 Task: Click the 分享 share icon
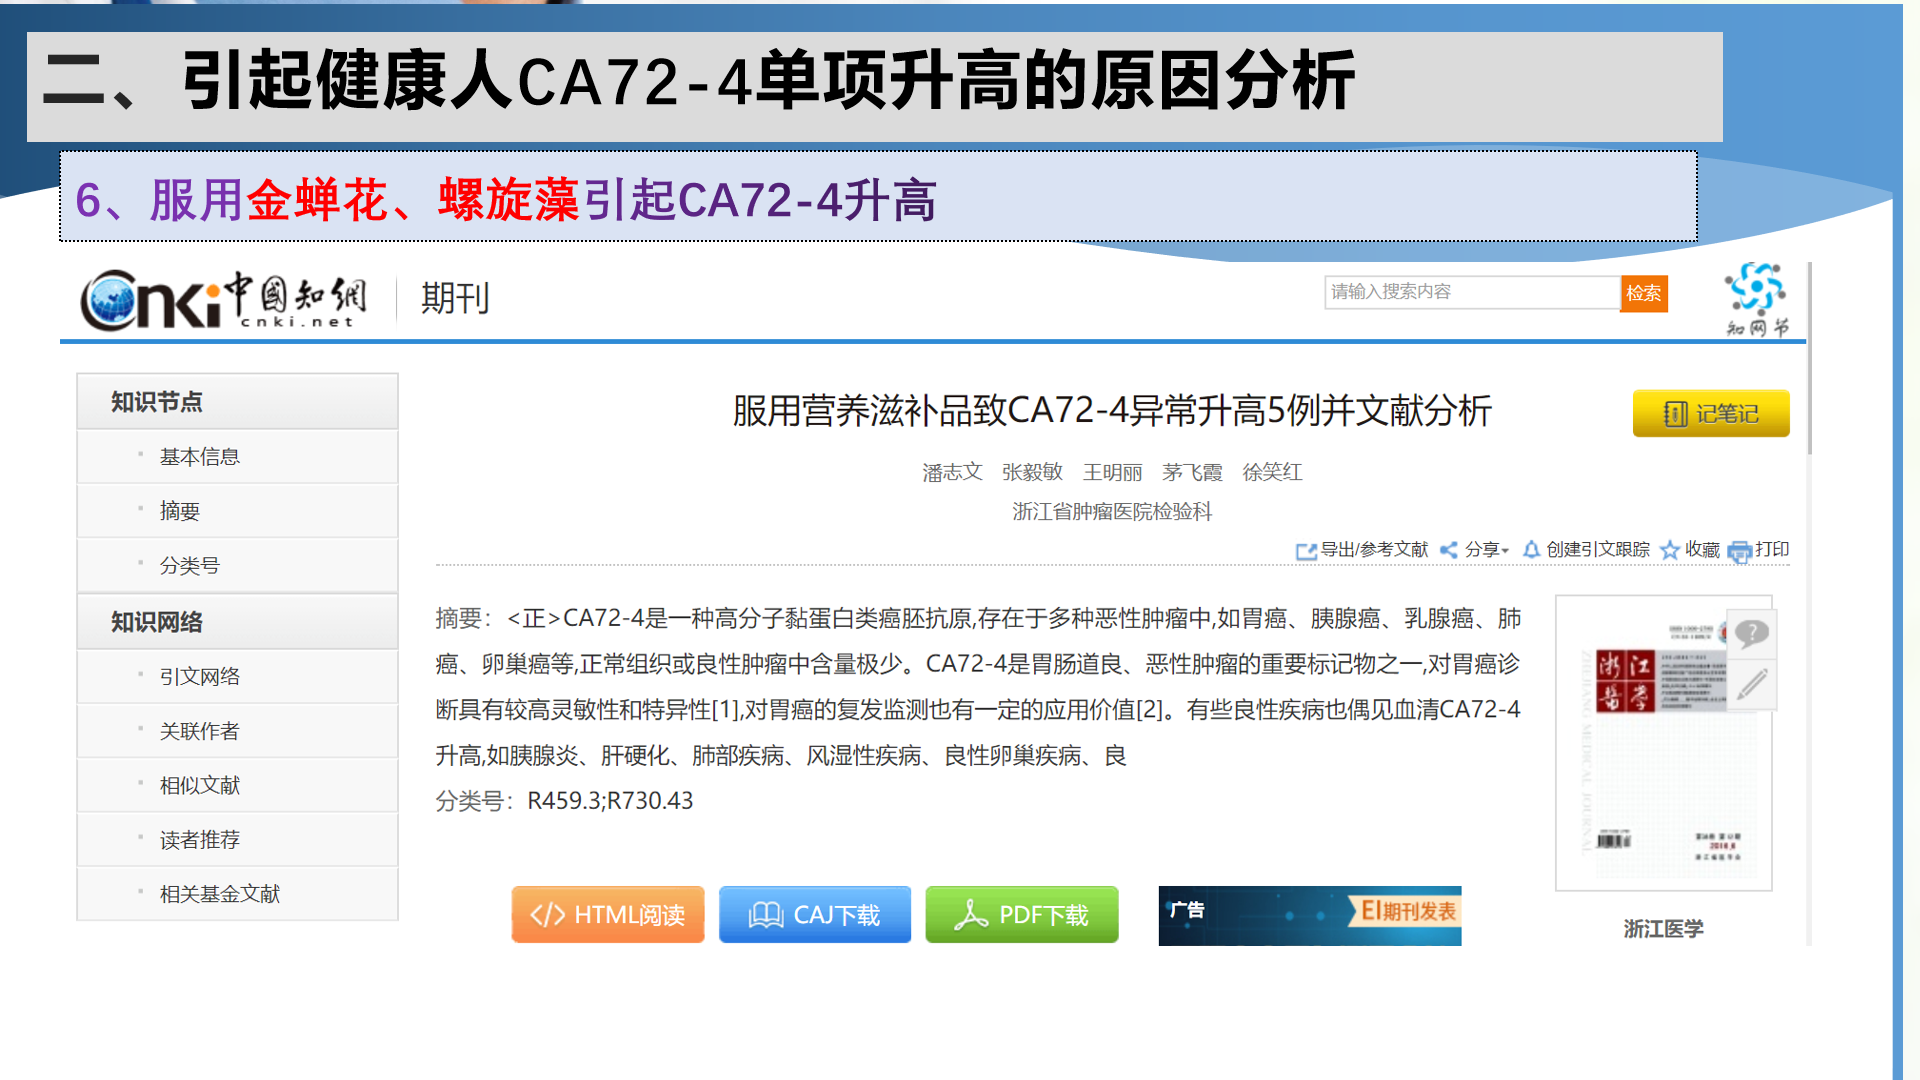coord(1448,550)
